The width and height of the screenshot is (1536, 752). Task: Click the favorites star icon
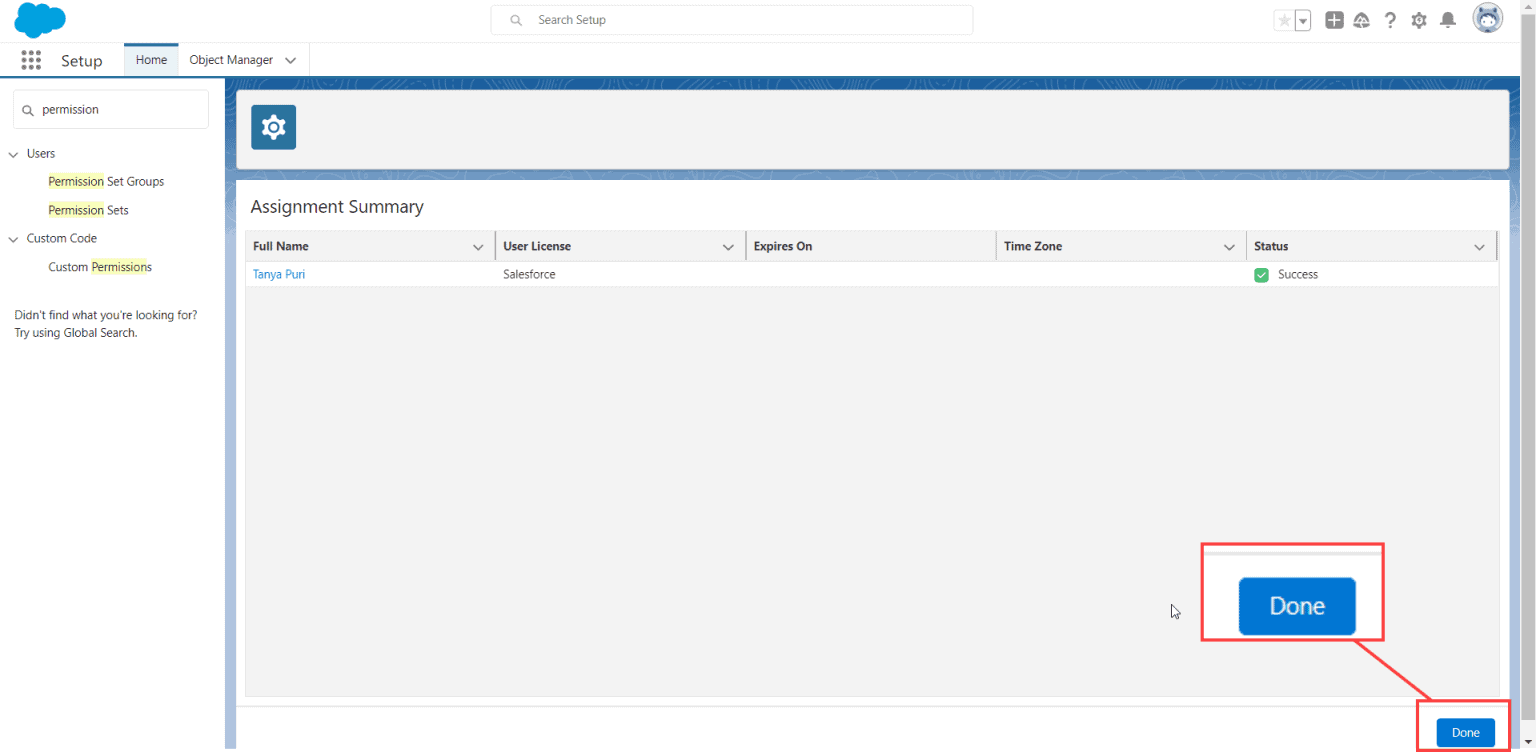pos(1284,20)
